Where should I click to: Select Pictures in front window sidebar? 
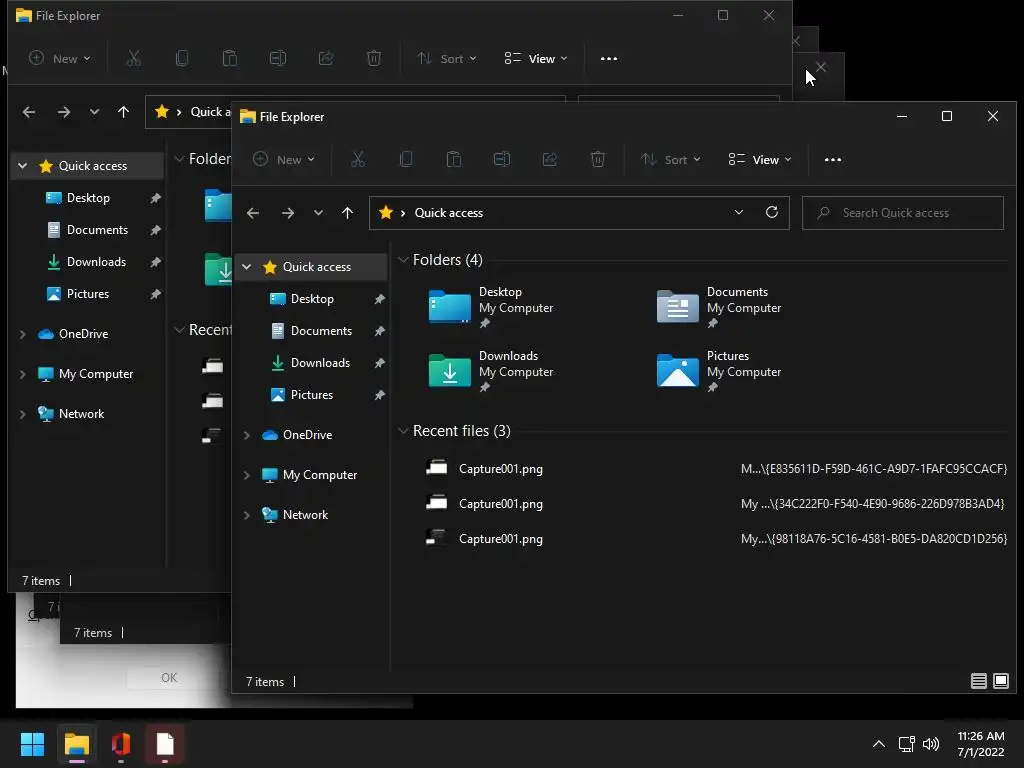pos(312,394)
